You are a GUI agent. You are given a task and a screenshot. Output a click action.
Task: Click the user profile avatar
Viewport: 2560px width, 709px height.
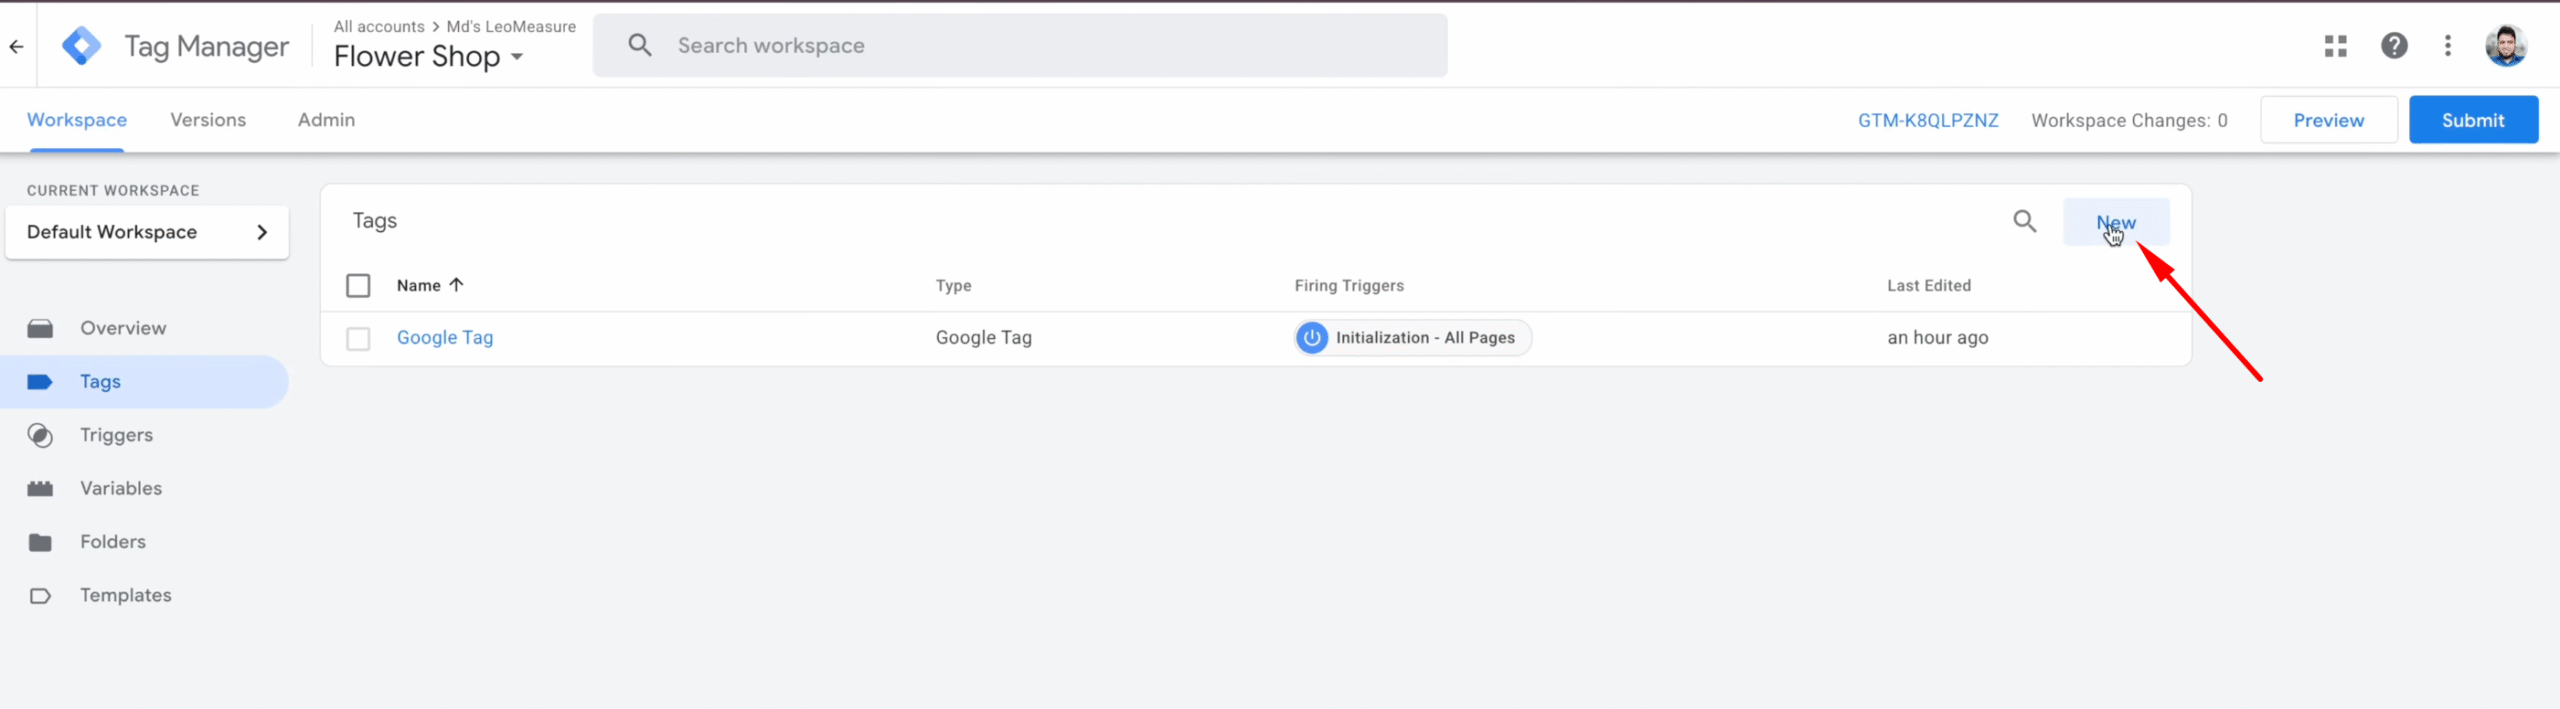[x=2506, y=46]
